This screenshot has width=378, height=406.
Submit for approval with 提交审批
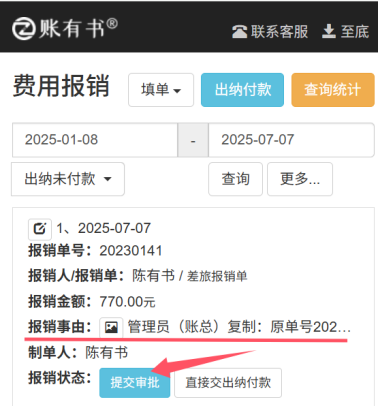pyautogui.click(x=135, y=382)
